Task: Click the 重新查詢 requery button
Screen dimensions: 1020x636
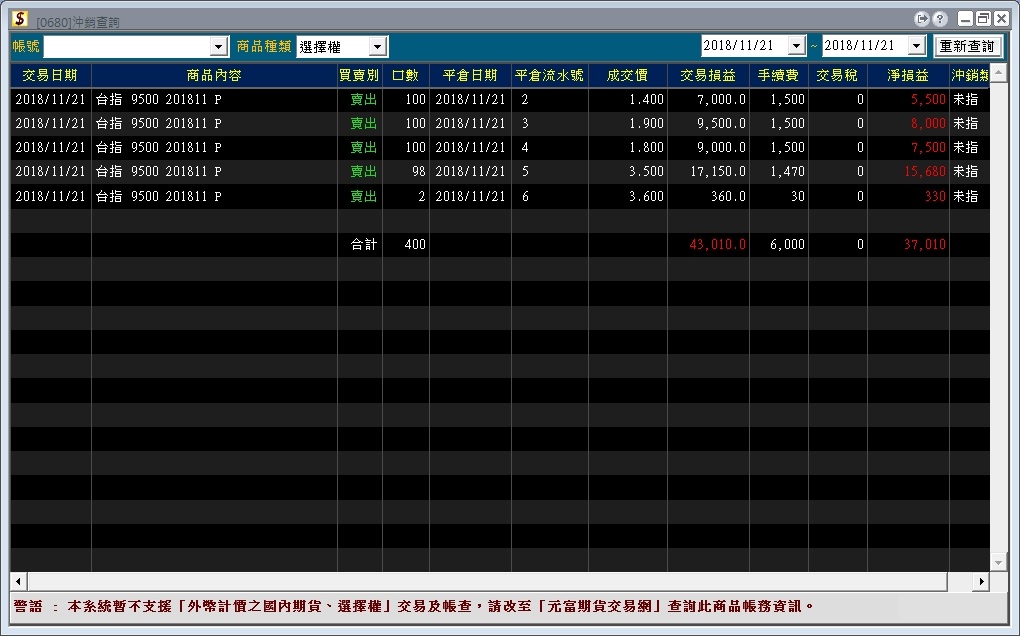Action: [x=967, y=46]
